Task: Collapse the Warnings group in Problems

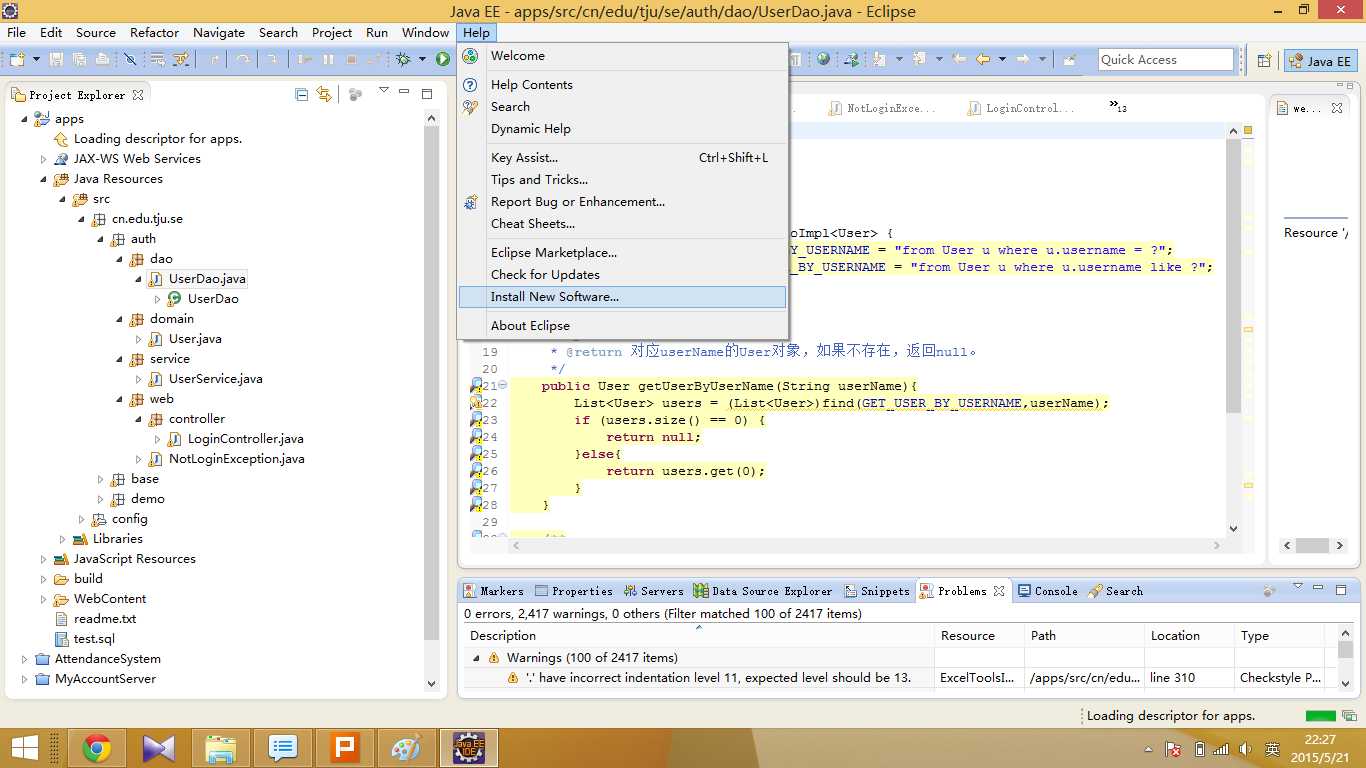Action: [476, 658]
